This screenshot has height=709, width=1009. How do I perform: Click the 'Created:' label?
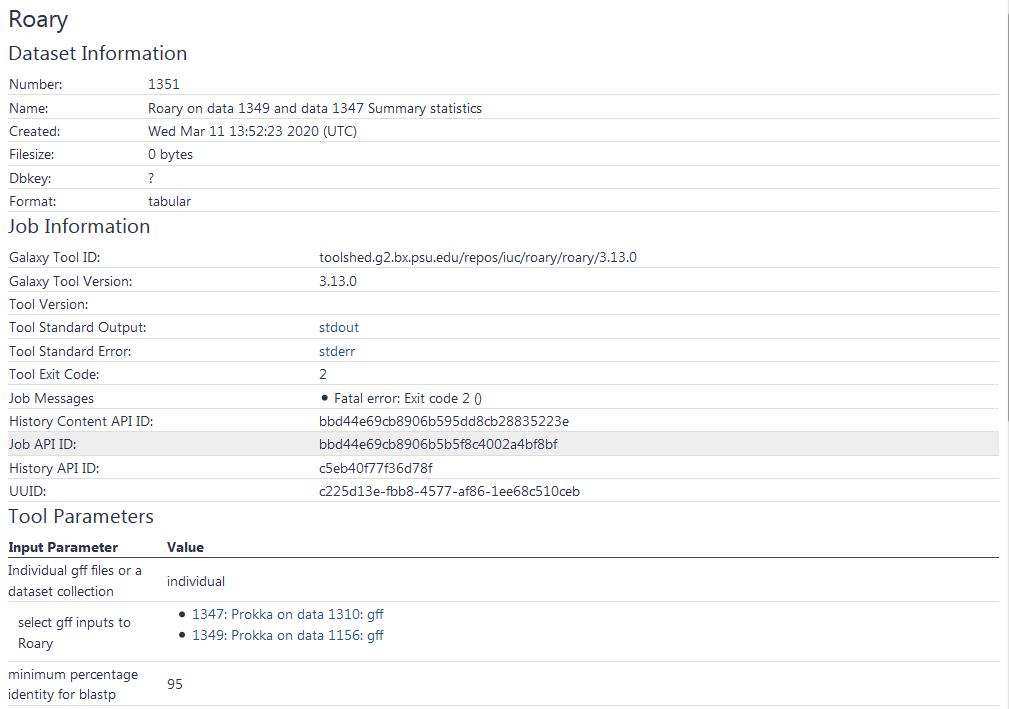[34, 131]
